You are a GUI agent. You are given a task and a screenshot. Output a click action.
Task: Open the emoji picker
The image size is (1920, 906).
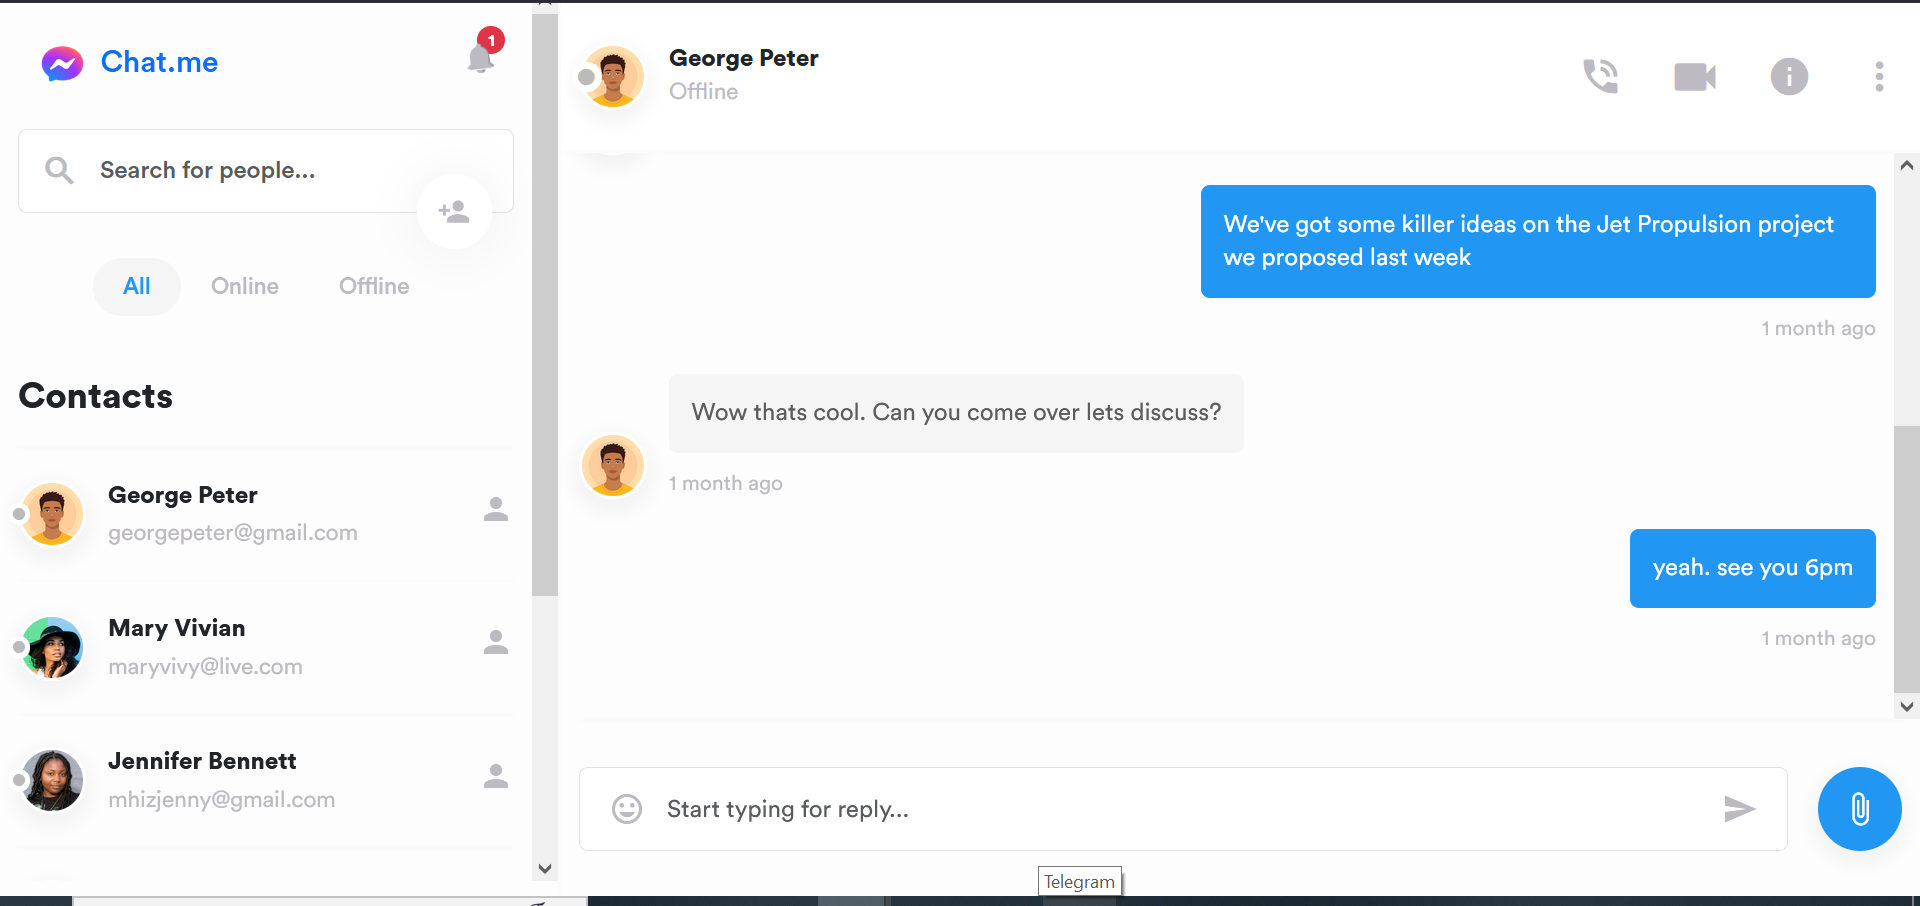626,808
